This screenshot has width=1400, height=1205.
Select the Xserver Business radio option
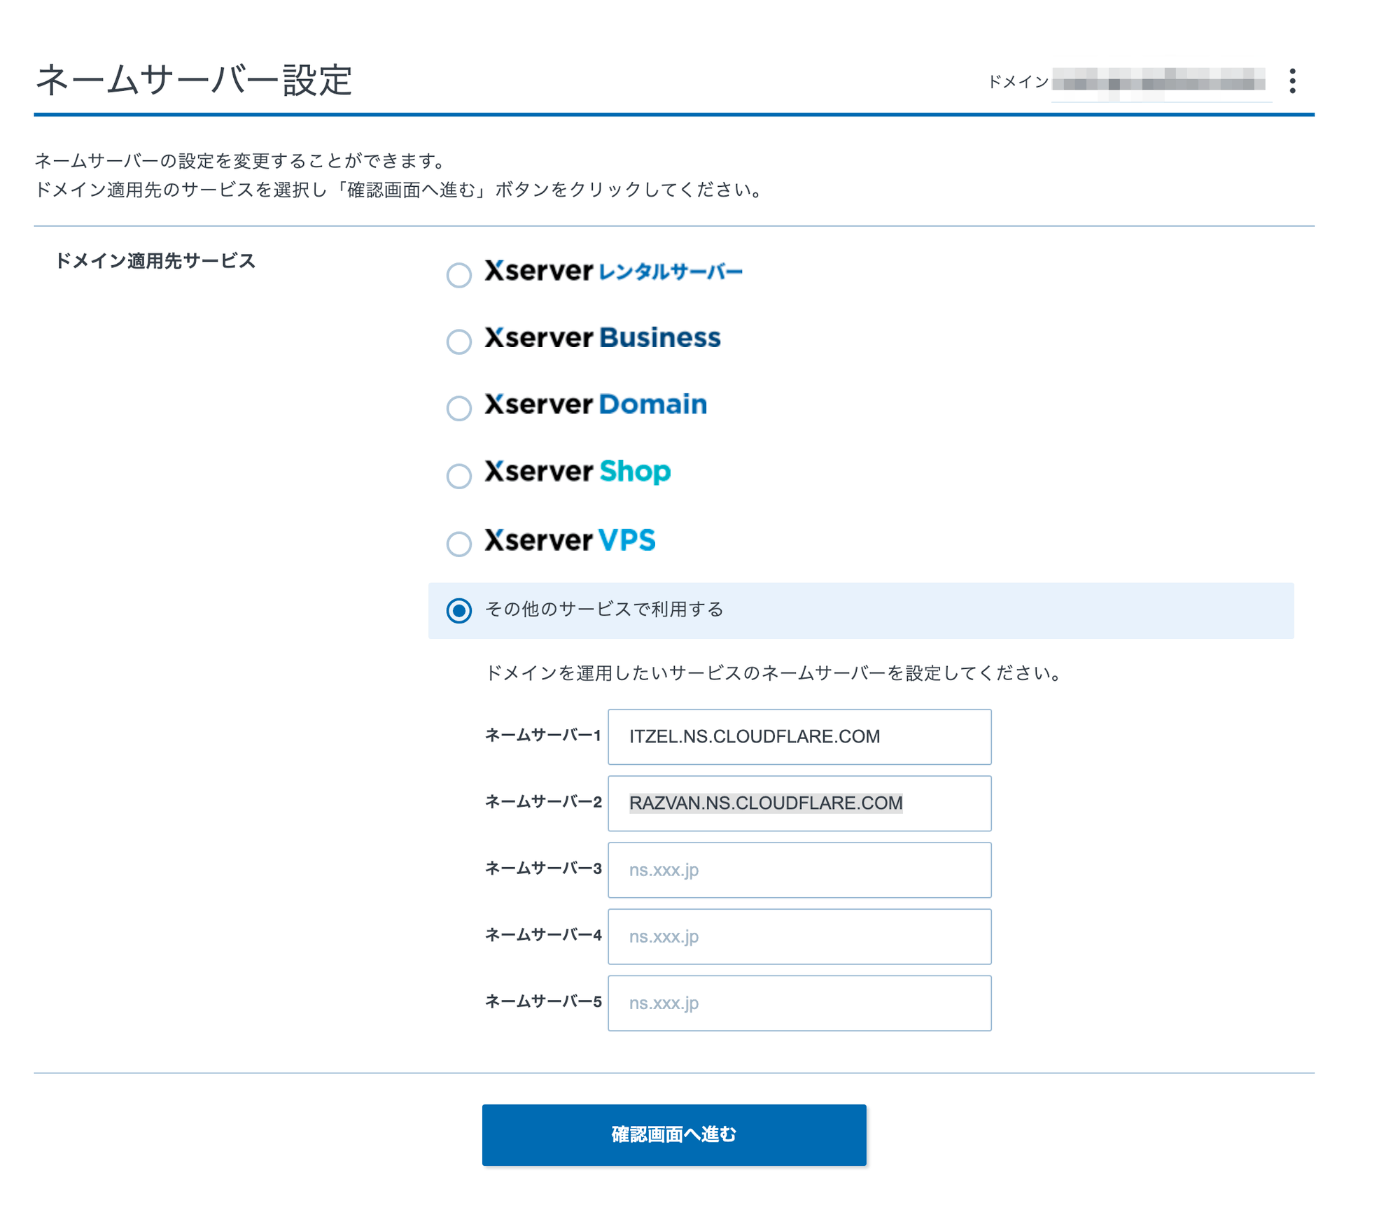(459, 342)
